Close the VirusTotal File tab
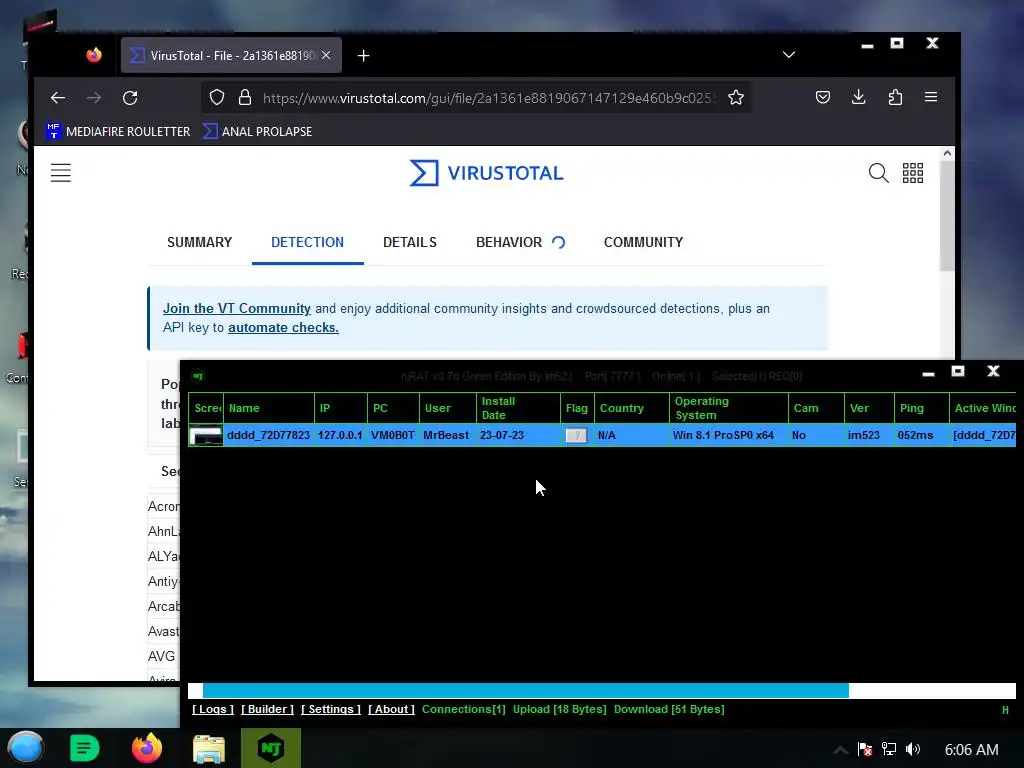Viewport: 1024px width, 768px height. [326, 56]
